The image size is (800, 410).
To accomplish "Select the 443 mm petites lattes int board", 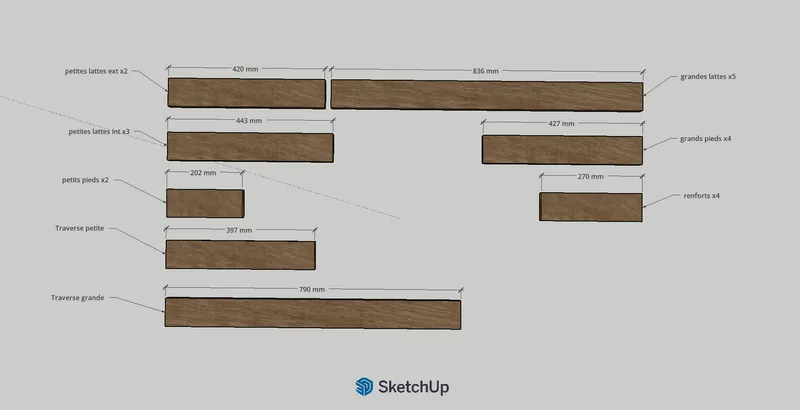I will tap(250, 147).
